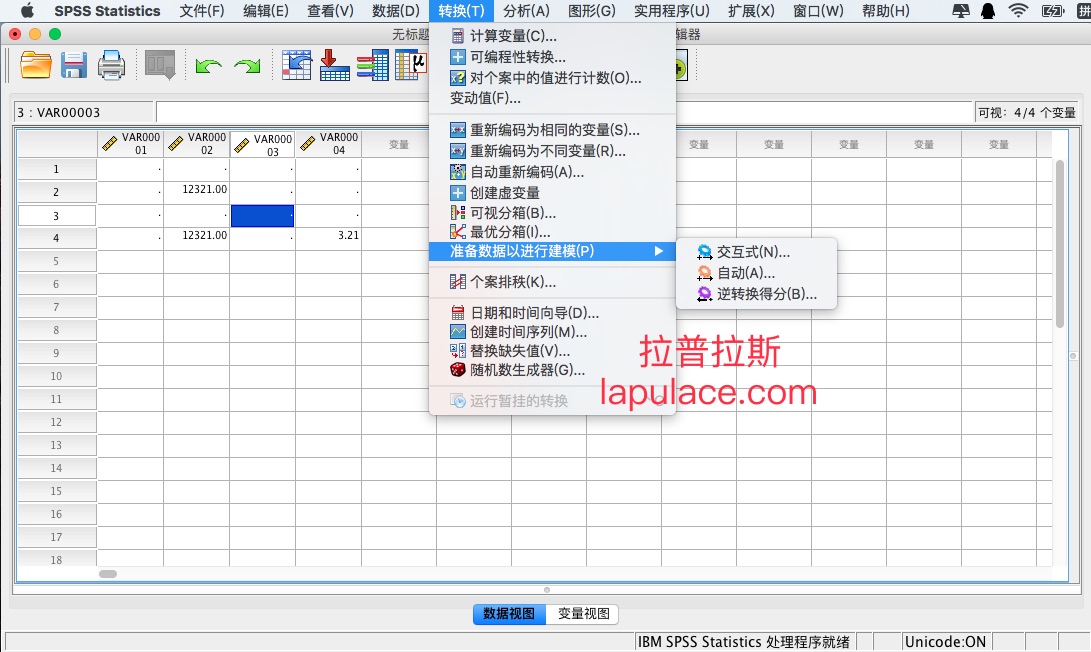Click the Recall recent dialogs icon

click(x=160, y=65)
